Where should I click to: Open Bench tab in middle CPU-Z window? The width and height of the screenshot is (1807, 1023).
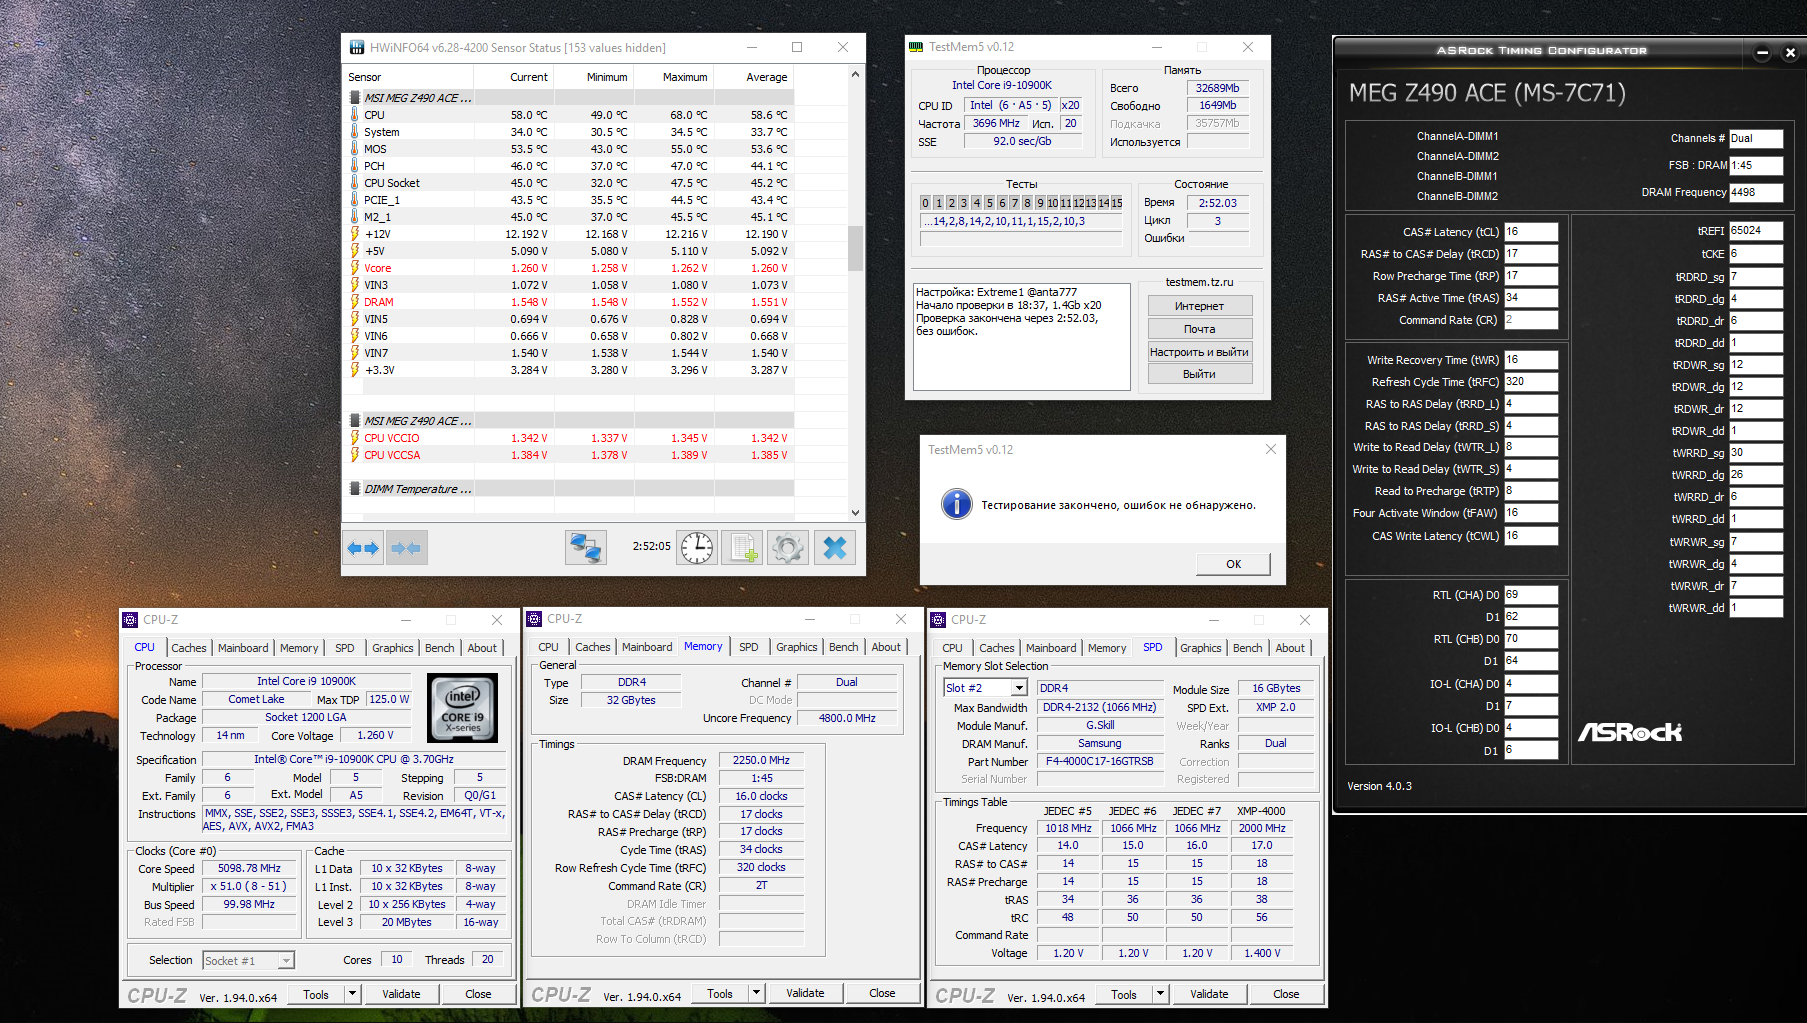(843, 647)
